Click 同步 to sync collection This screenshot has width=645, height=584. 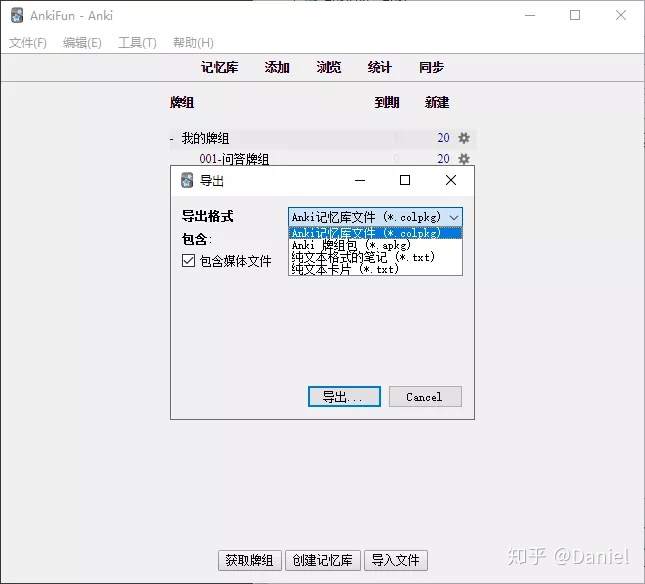pyautogui.click(x=431, y=67)
